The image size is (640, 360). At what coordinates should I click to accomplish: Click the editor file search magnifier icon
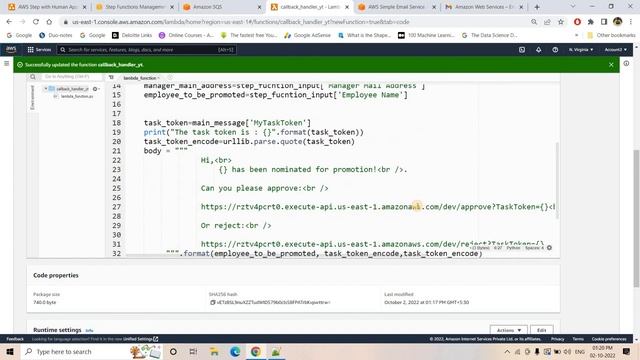click(x=33, y=77)
